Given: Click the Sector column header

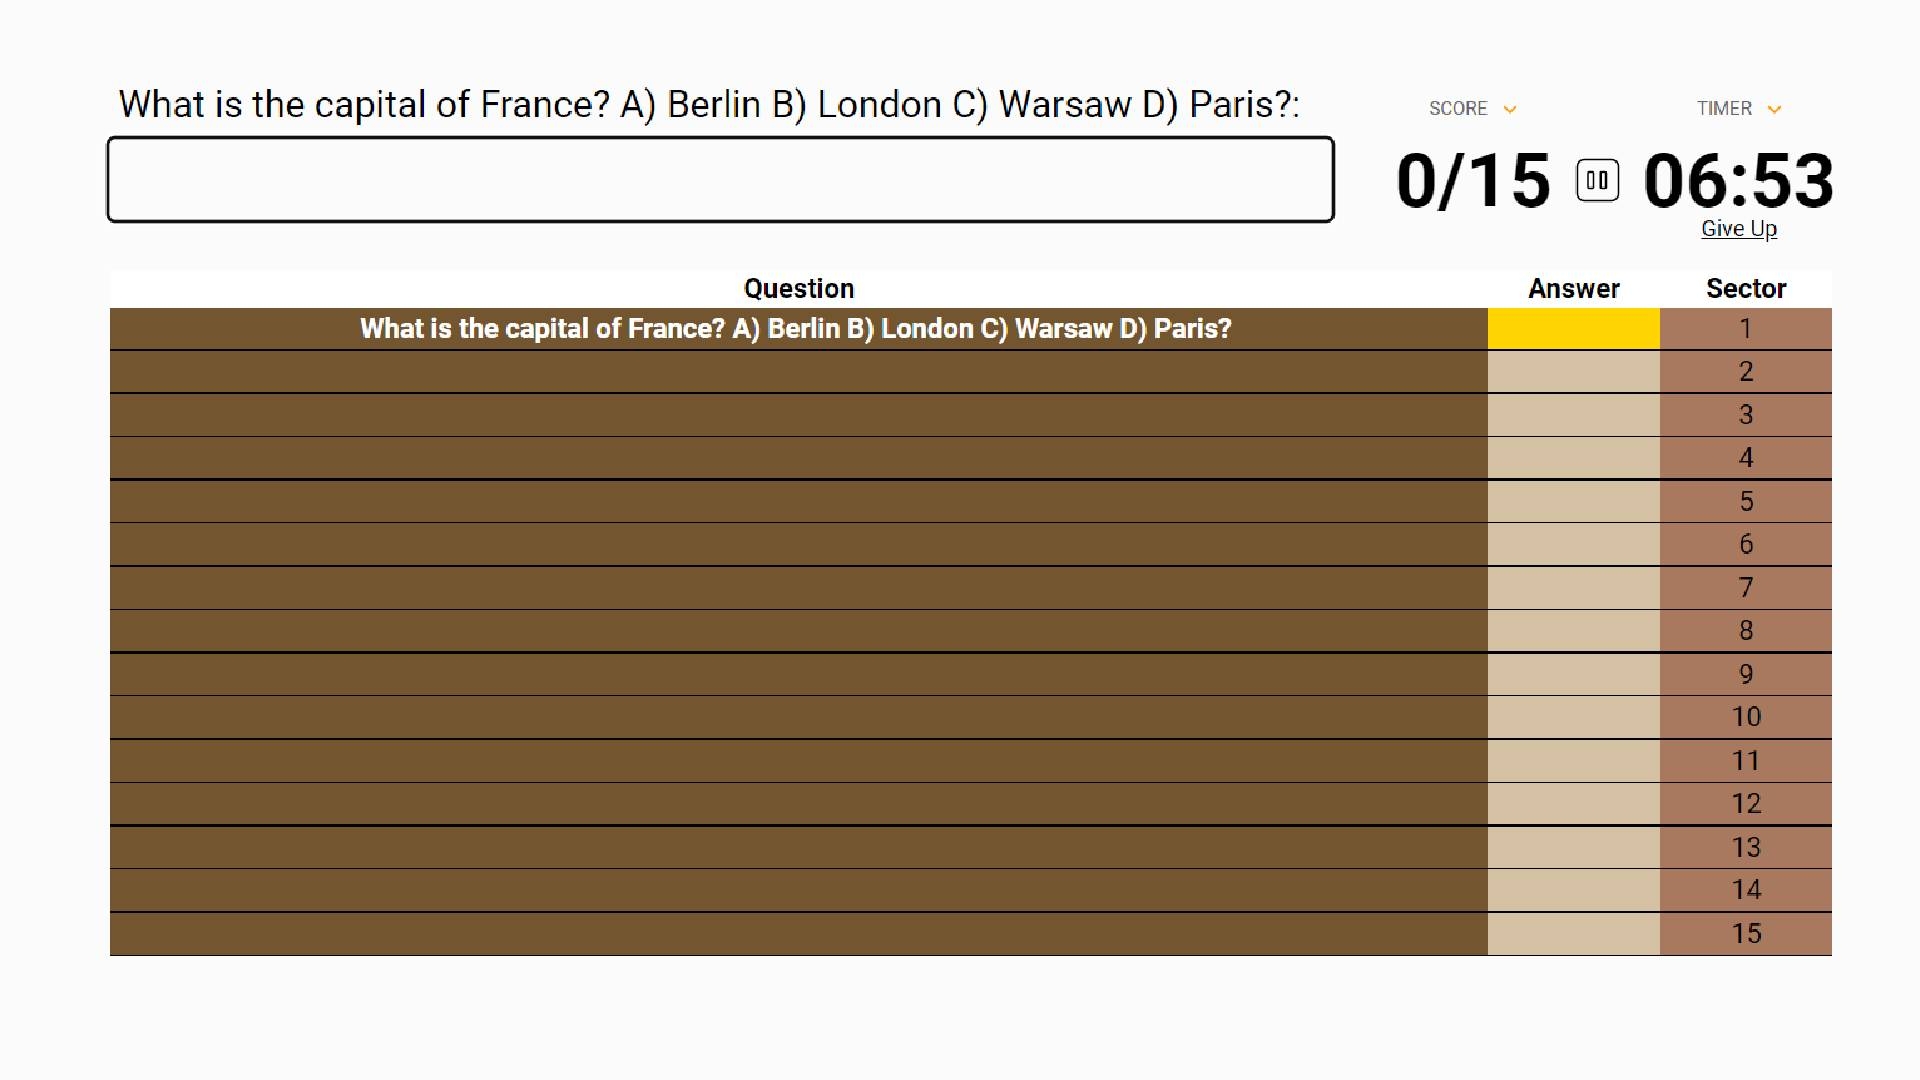Looking at the screenshot, I should pos(1745,289).
